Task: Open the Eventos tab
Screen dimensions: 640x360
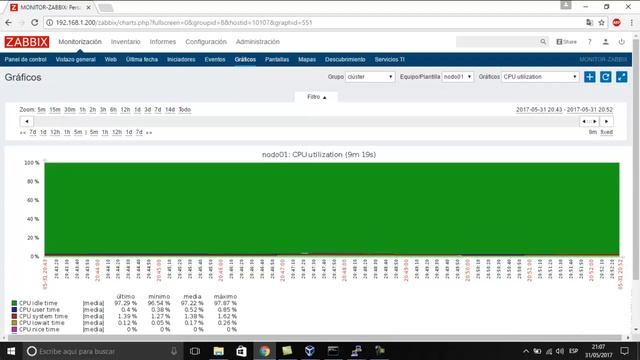Action: click(215, 60)
